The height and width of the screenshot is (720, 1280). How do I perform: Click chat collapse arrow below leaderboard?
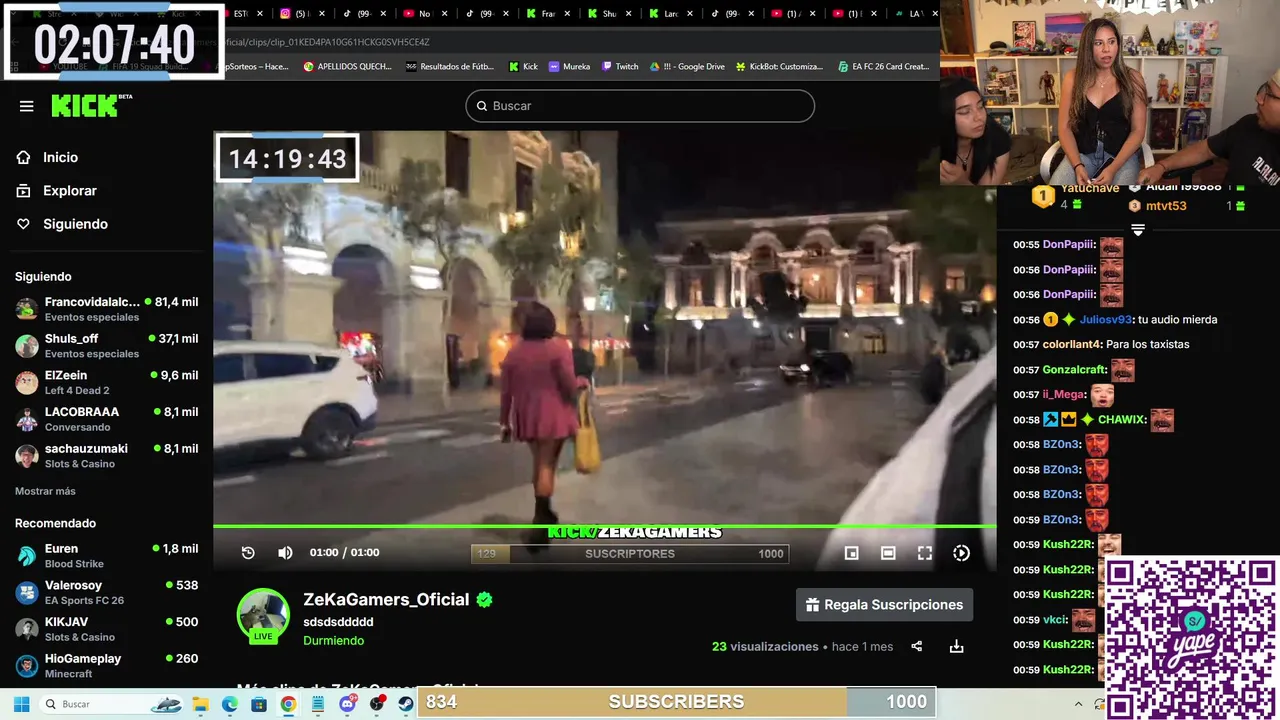1137,229
